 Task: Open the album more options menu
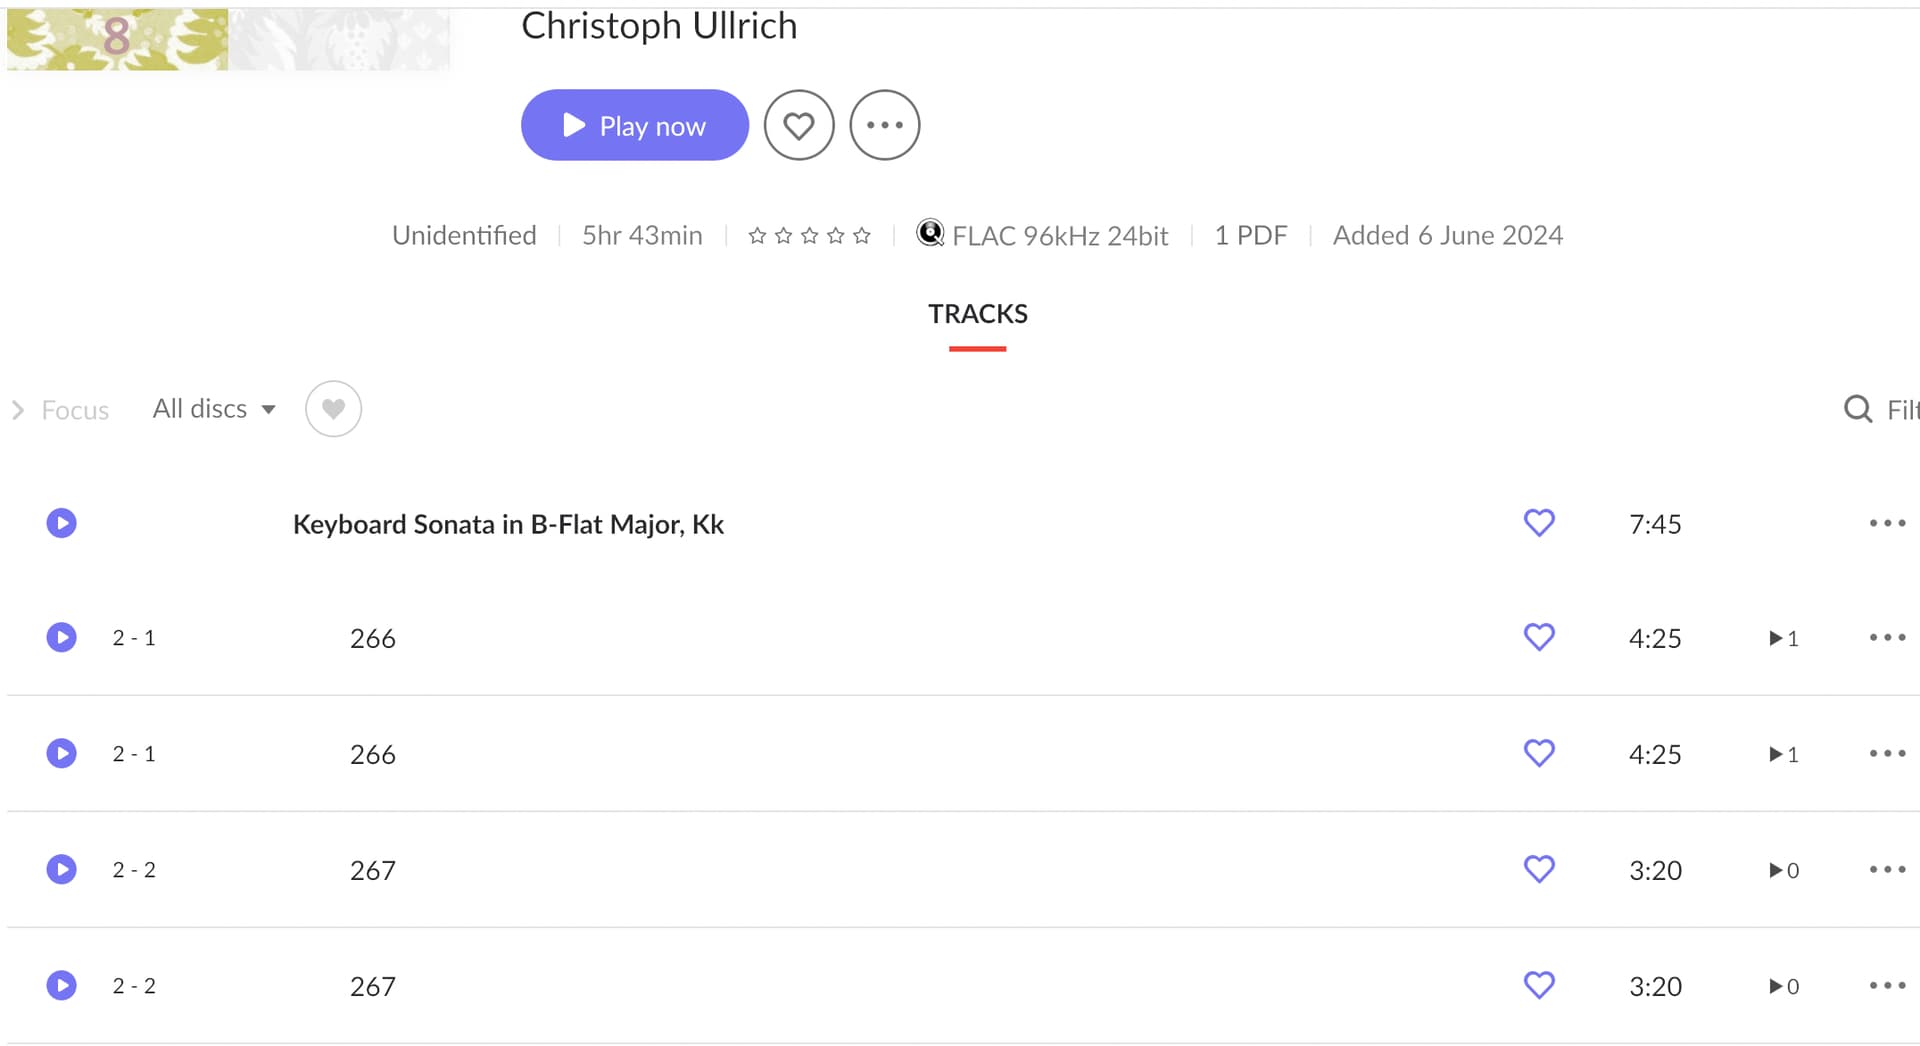[884, 125]
